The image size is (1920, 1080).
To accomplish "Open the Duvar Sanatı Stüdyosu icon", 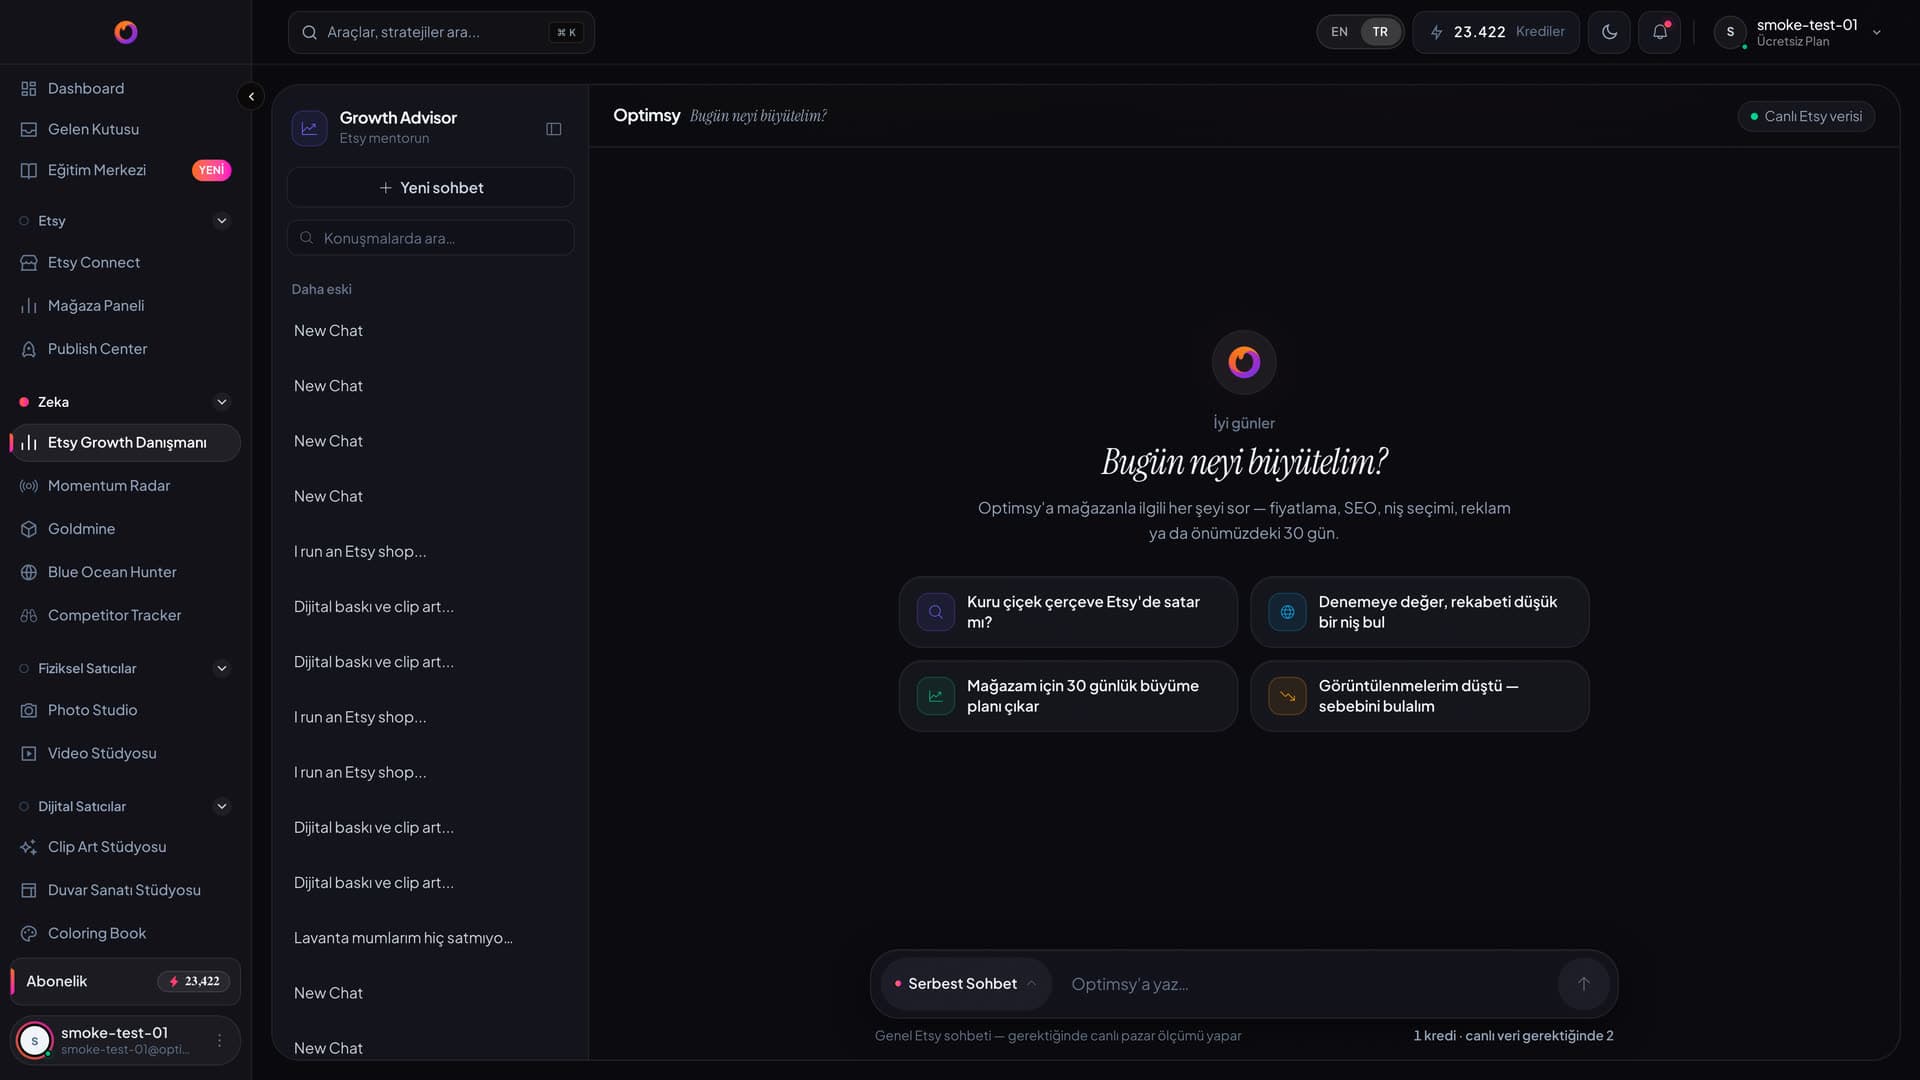I will 29,890.
